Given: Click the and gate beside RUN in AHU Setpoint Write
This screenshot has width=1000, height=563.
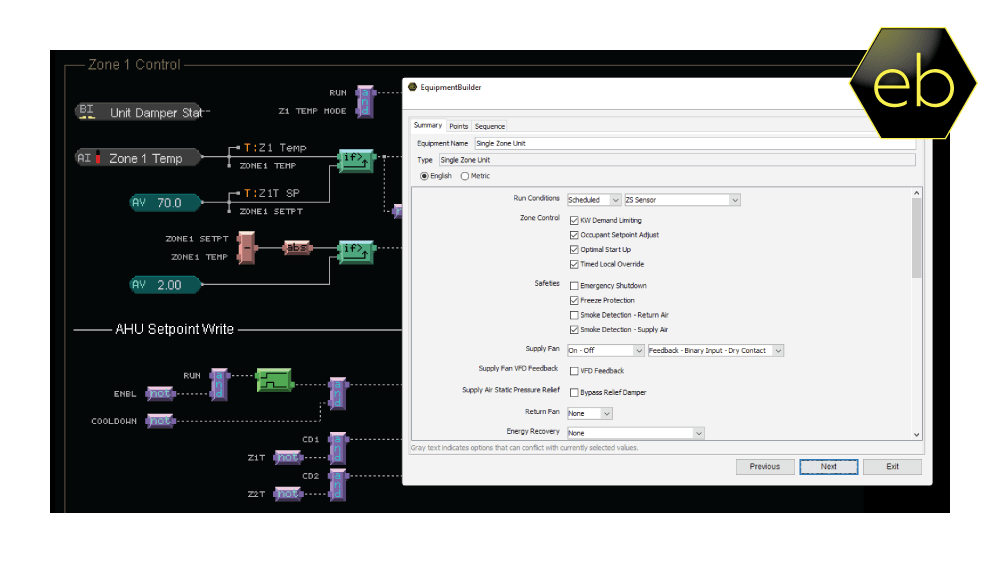Looking at the screenshot, I should 219,384.
